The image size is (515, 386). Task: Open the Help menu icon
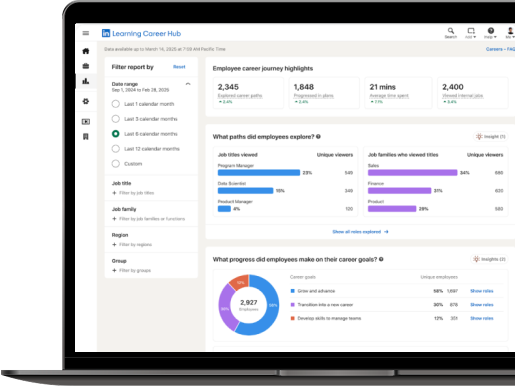(491, 32)
